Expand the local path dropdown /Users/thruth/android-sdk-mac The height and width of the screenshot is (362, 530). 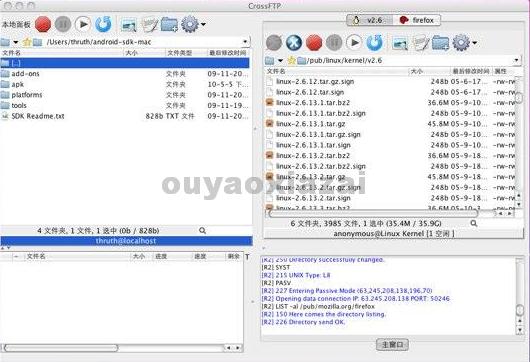pyautogui.click(x=245, y=42)
